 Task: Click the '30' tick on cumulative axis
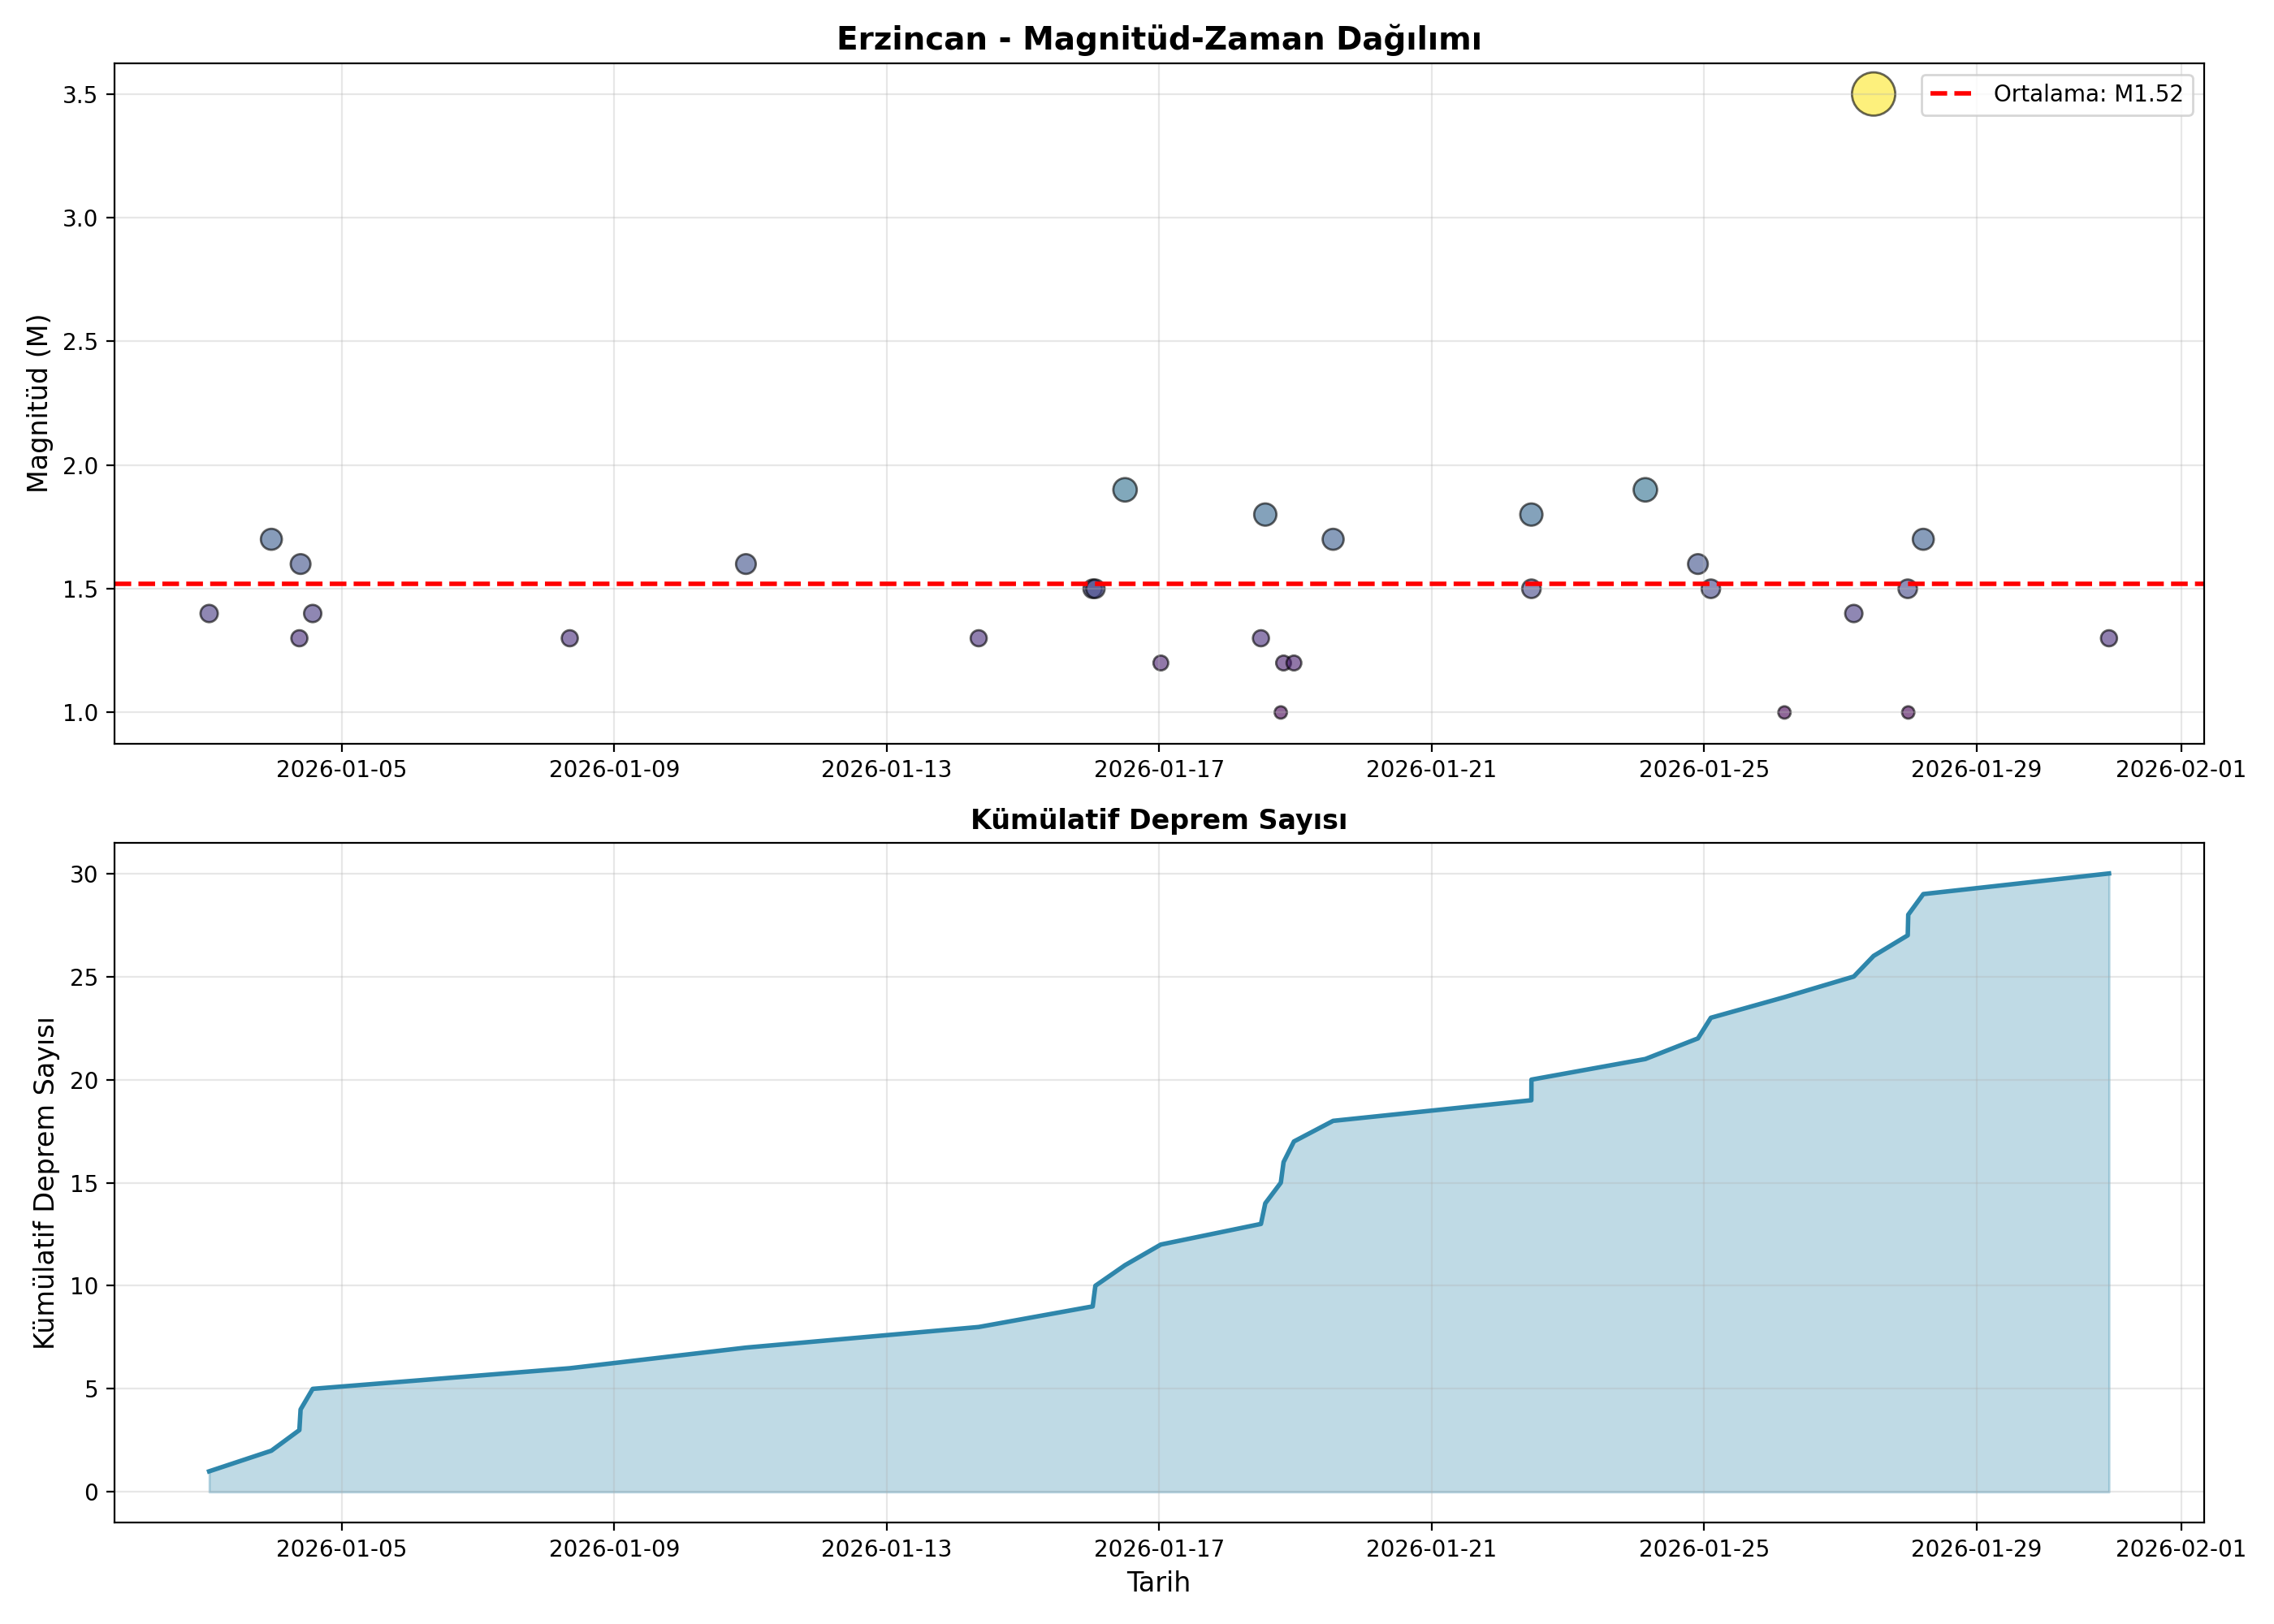(x=85, y=874)
